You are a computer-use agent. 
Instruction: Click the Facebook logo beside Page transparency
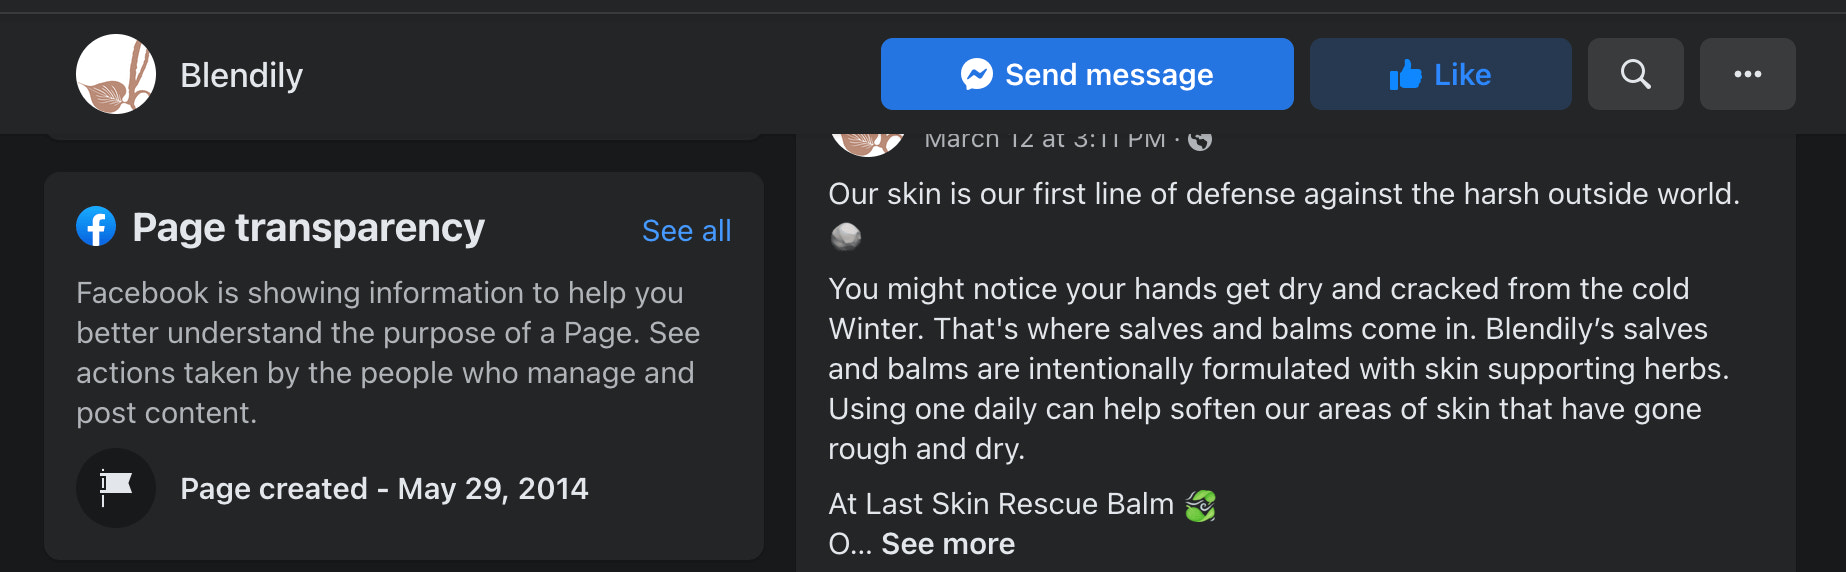(x=96, y=227)
